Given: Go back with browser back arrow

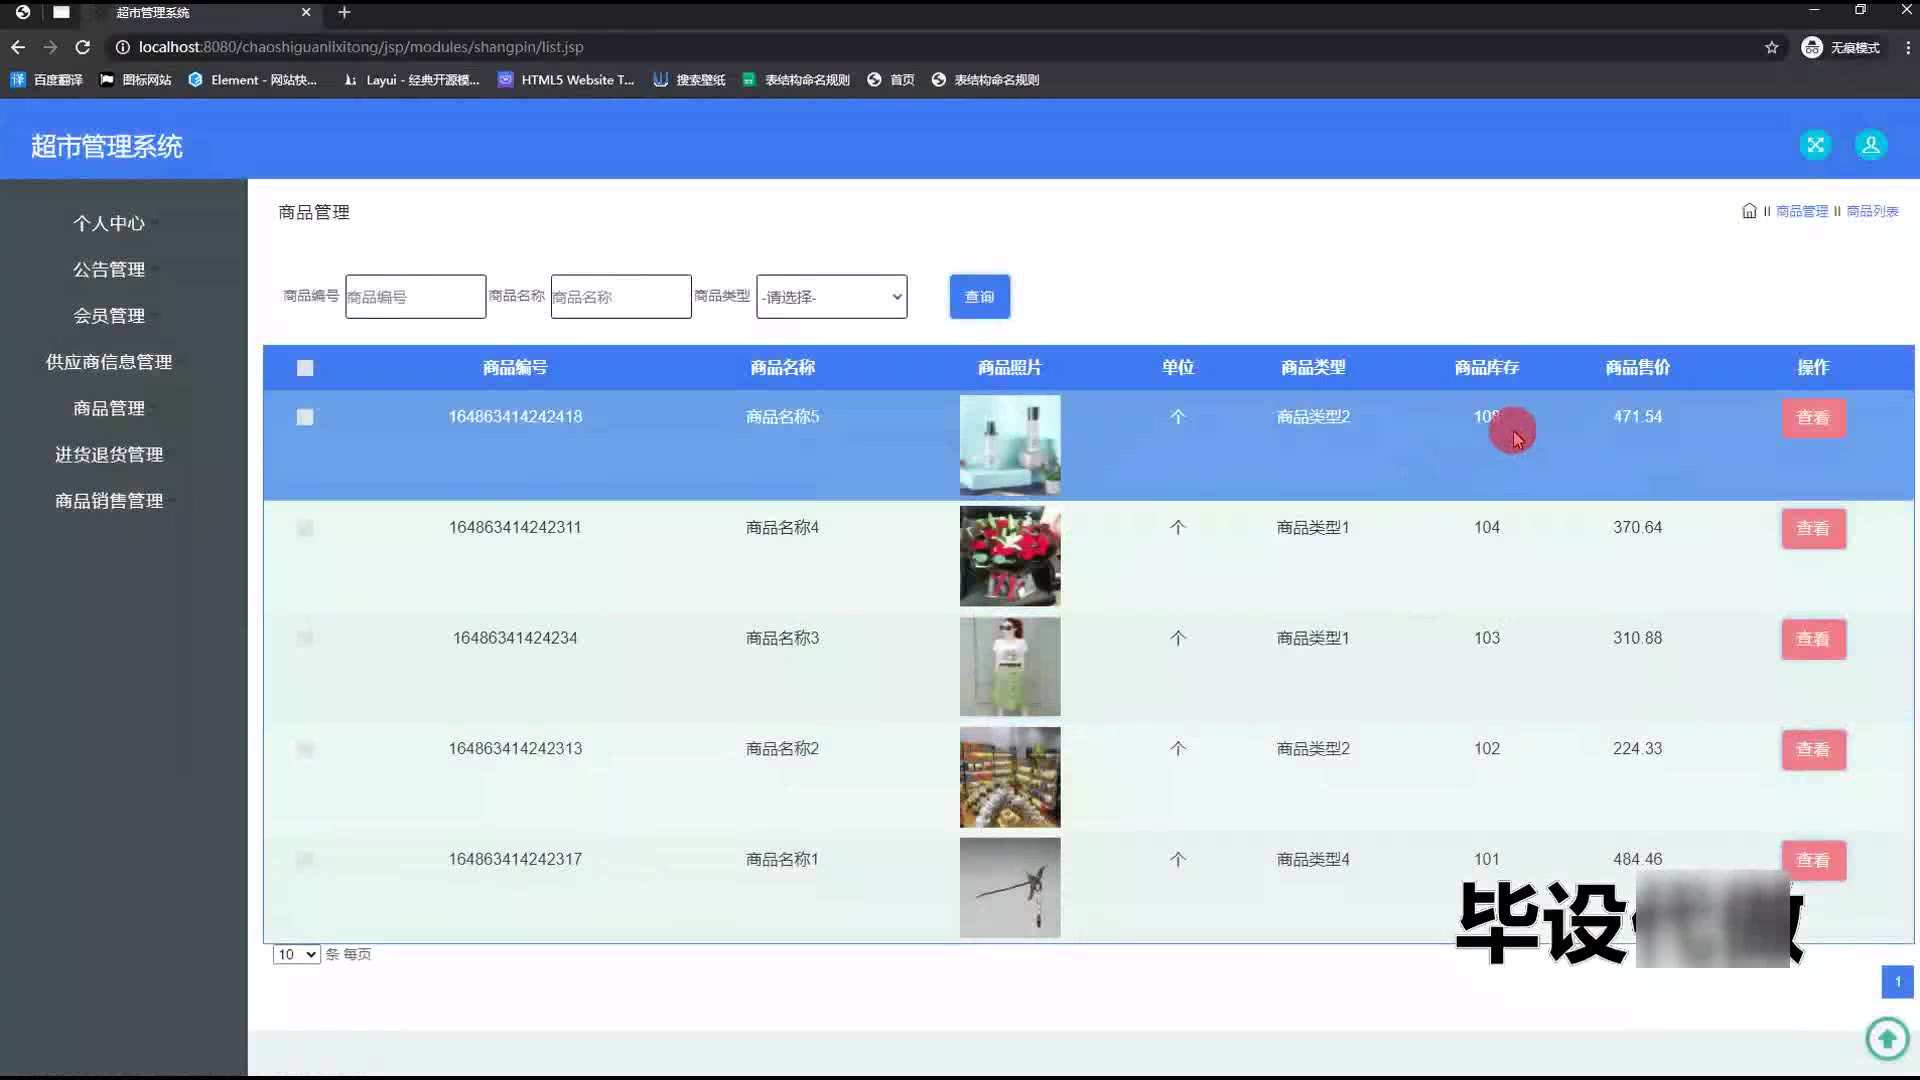Looking at the screenshot, I should tap(18, 47).
